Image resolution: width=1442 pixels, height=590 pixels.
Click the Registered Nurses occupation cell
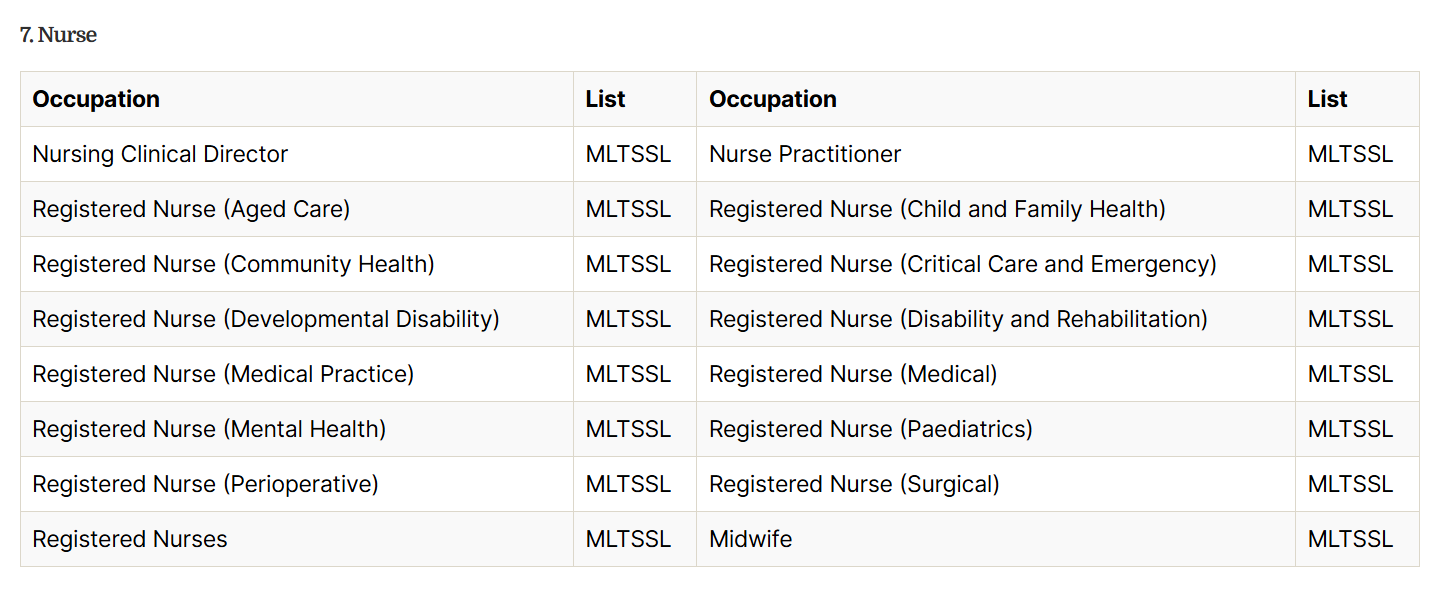click(130, 539)
